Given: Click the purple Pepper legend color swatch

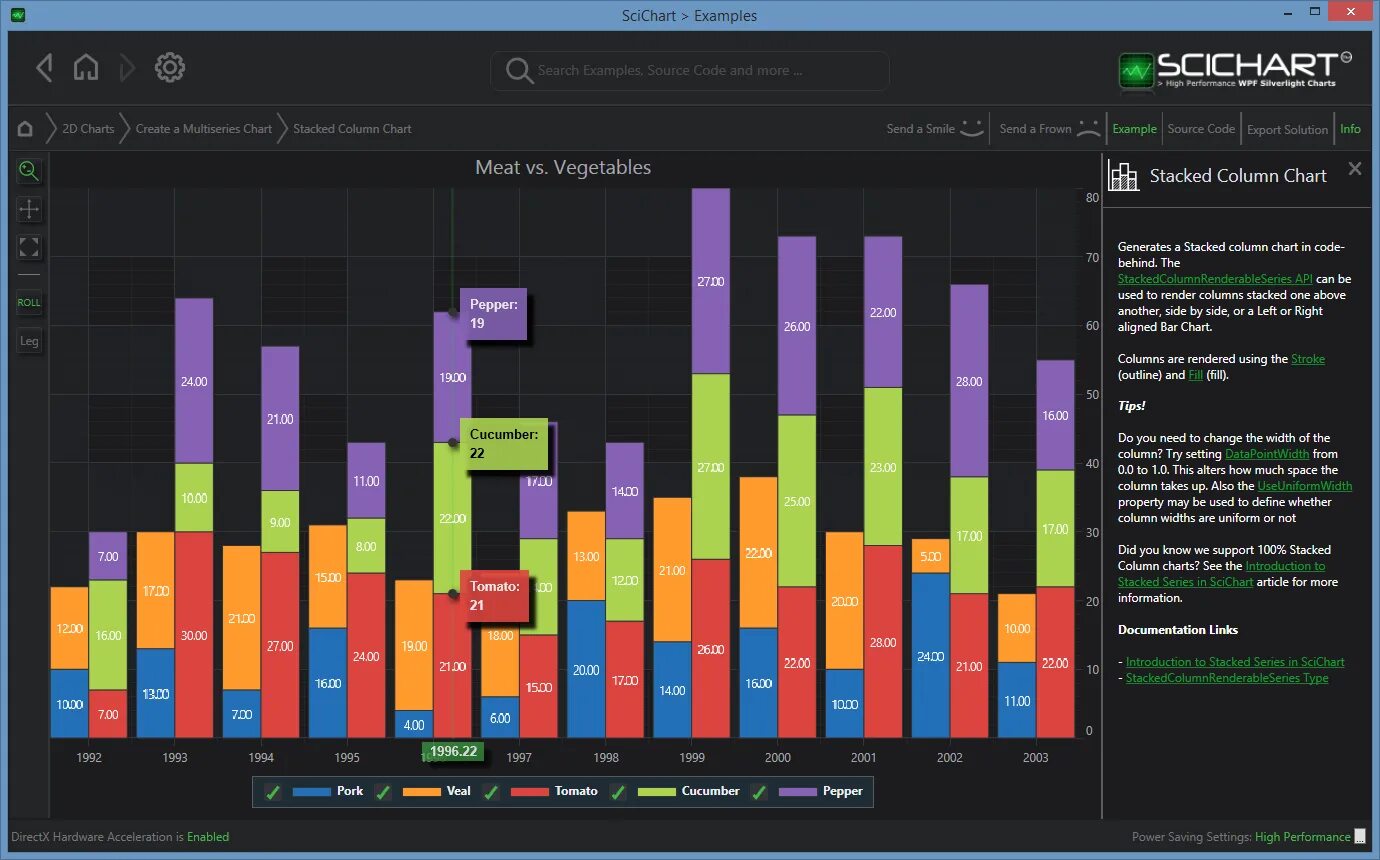Looking at the screenshot, I should pos(797,792).
